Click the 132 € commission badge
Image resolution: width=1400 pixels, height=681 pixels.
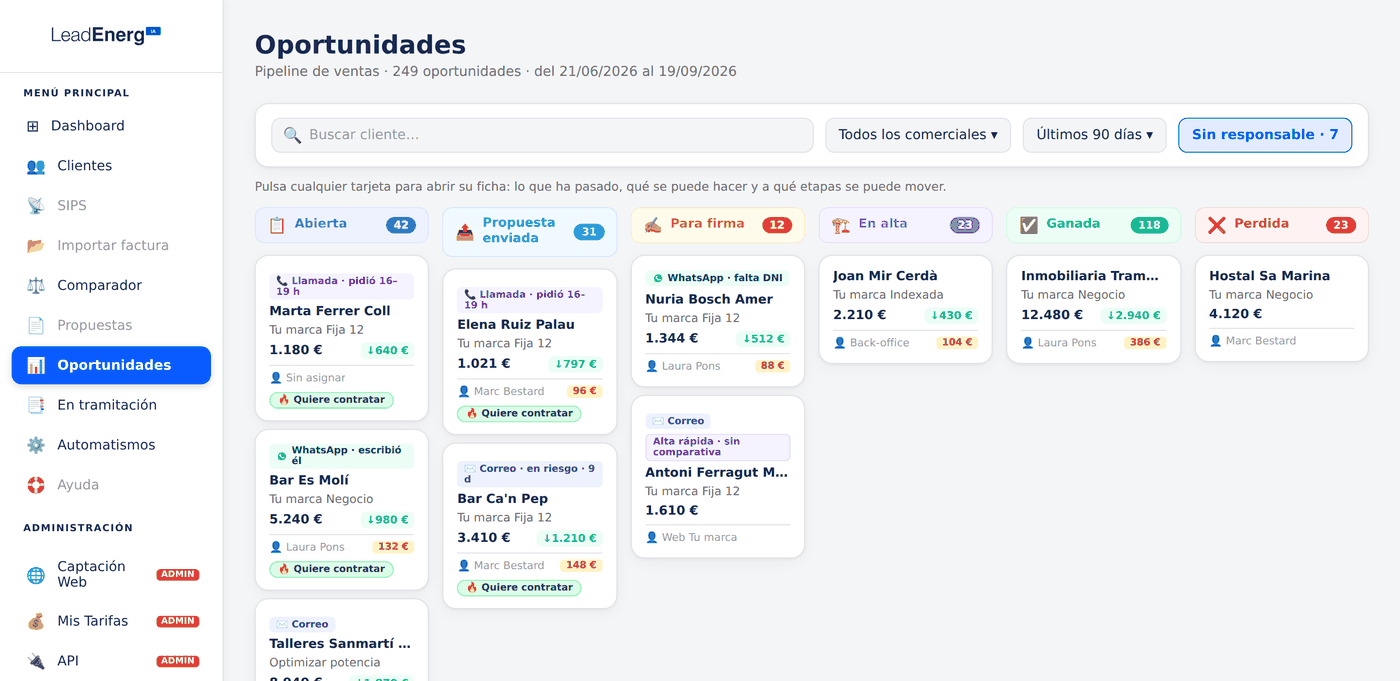point(393,547)
